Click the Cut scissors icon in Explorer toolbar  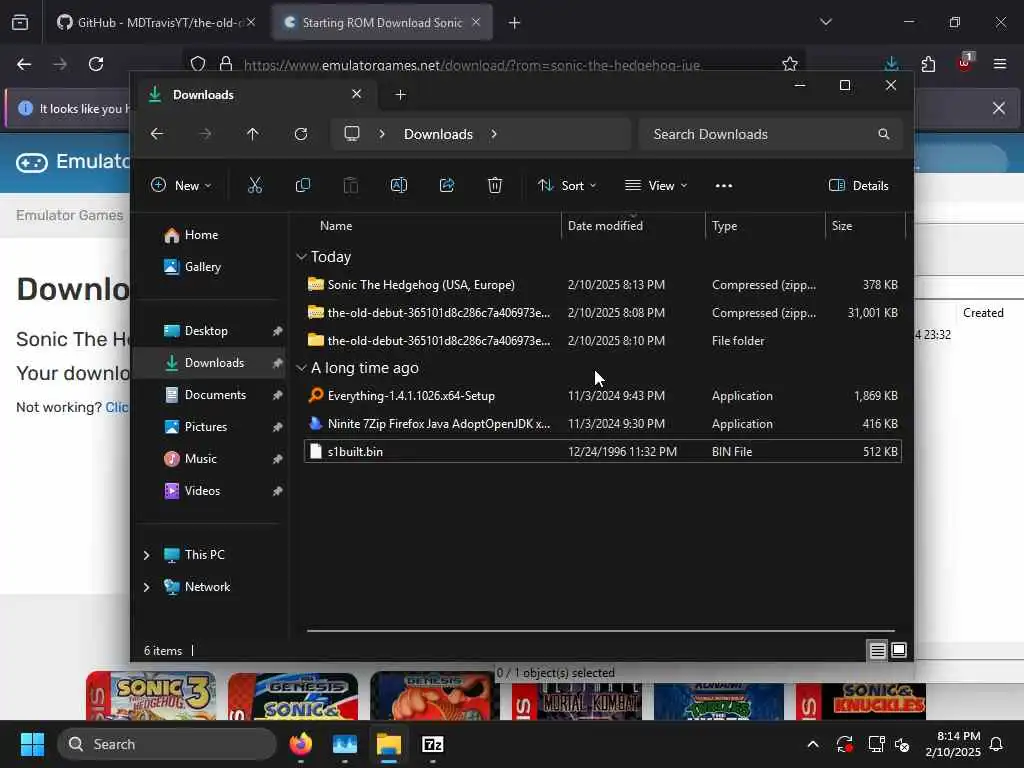pyautogui.click(x=255, y=185)
